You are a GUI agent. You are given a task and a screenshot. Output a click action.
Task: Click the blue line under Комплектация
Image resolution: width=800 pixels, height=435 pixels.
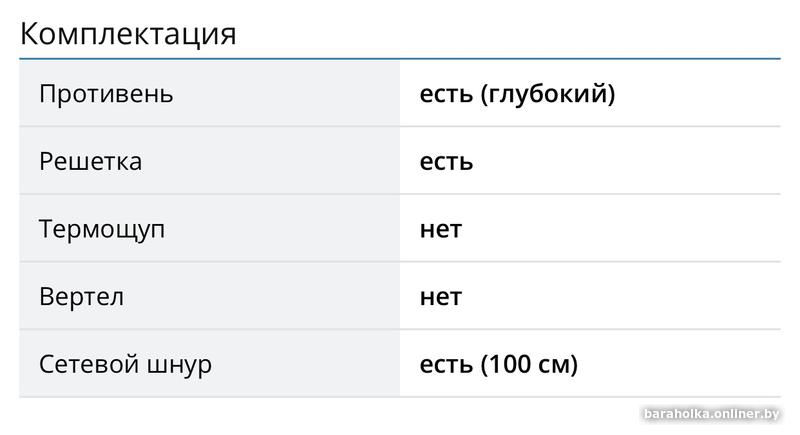click(x=400, y=59)
